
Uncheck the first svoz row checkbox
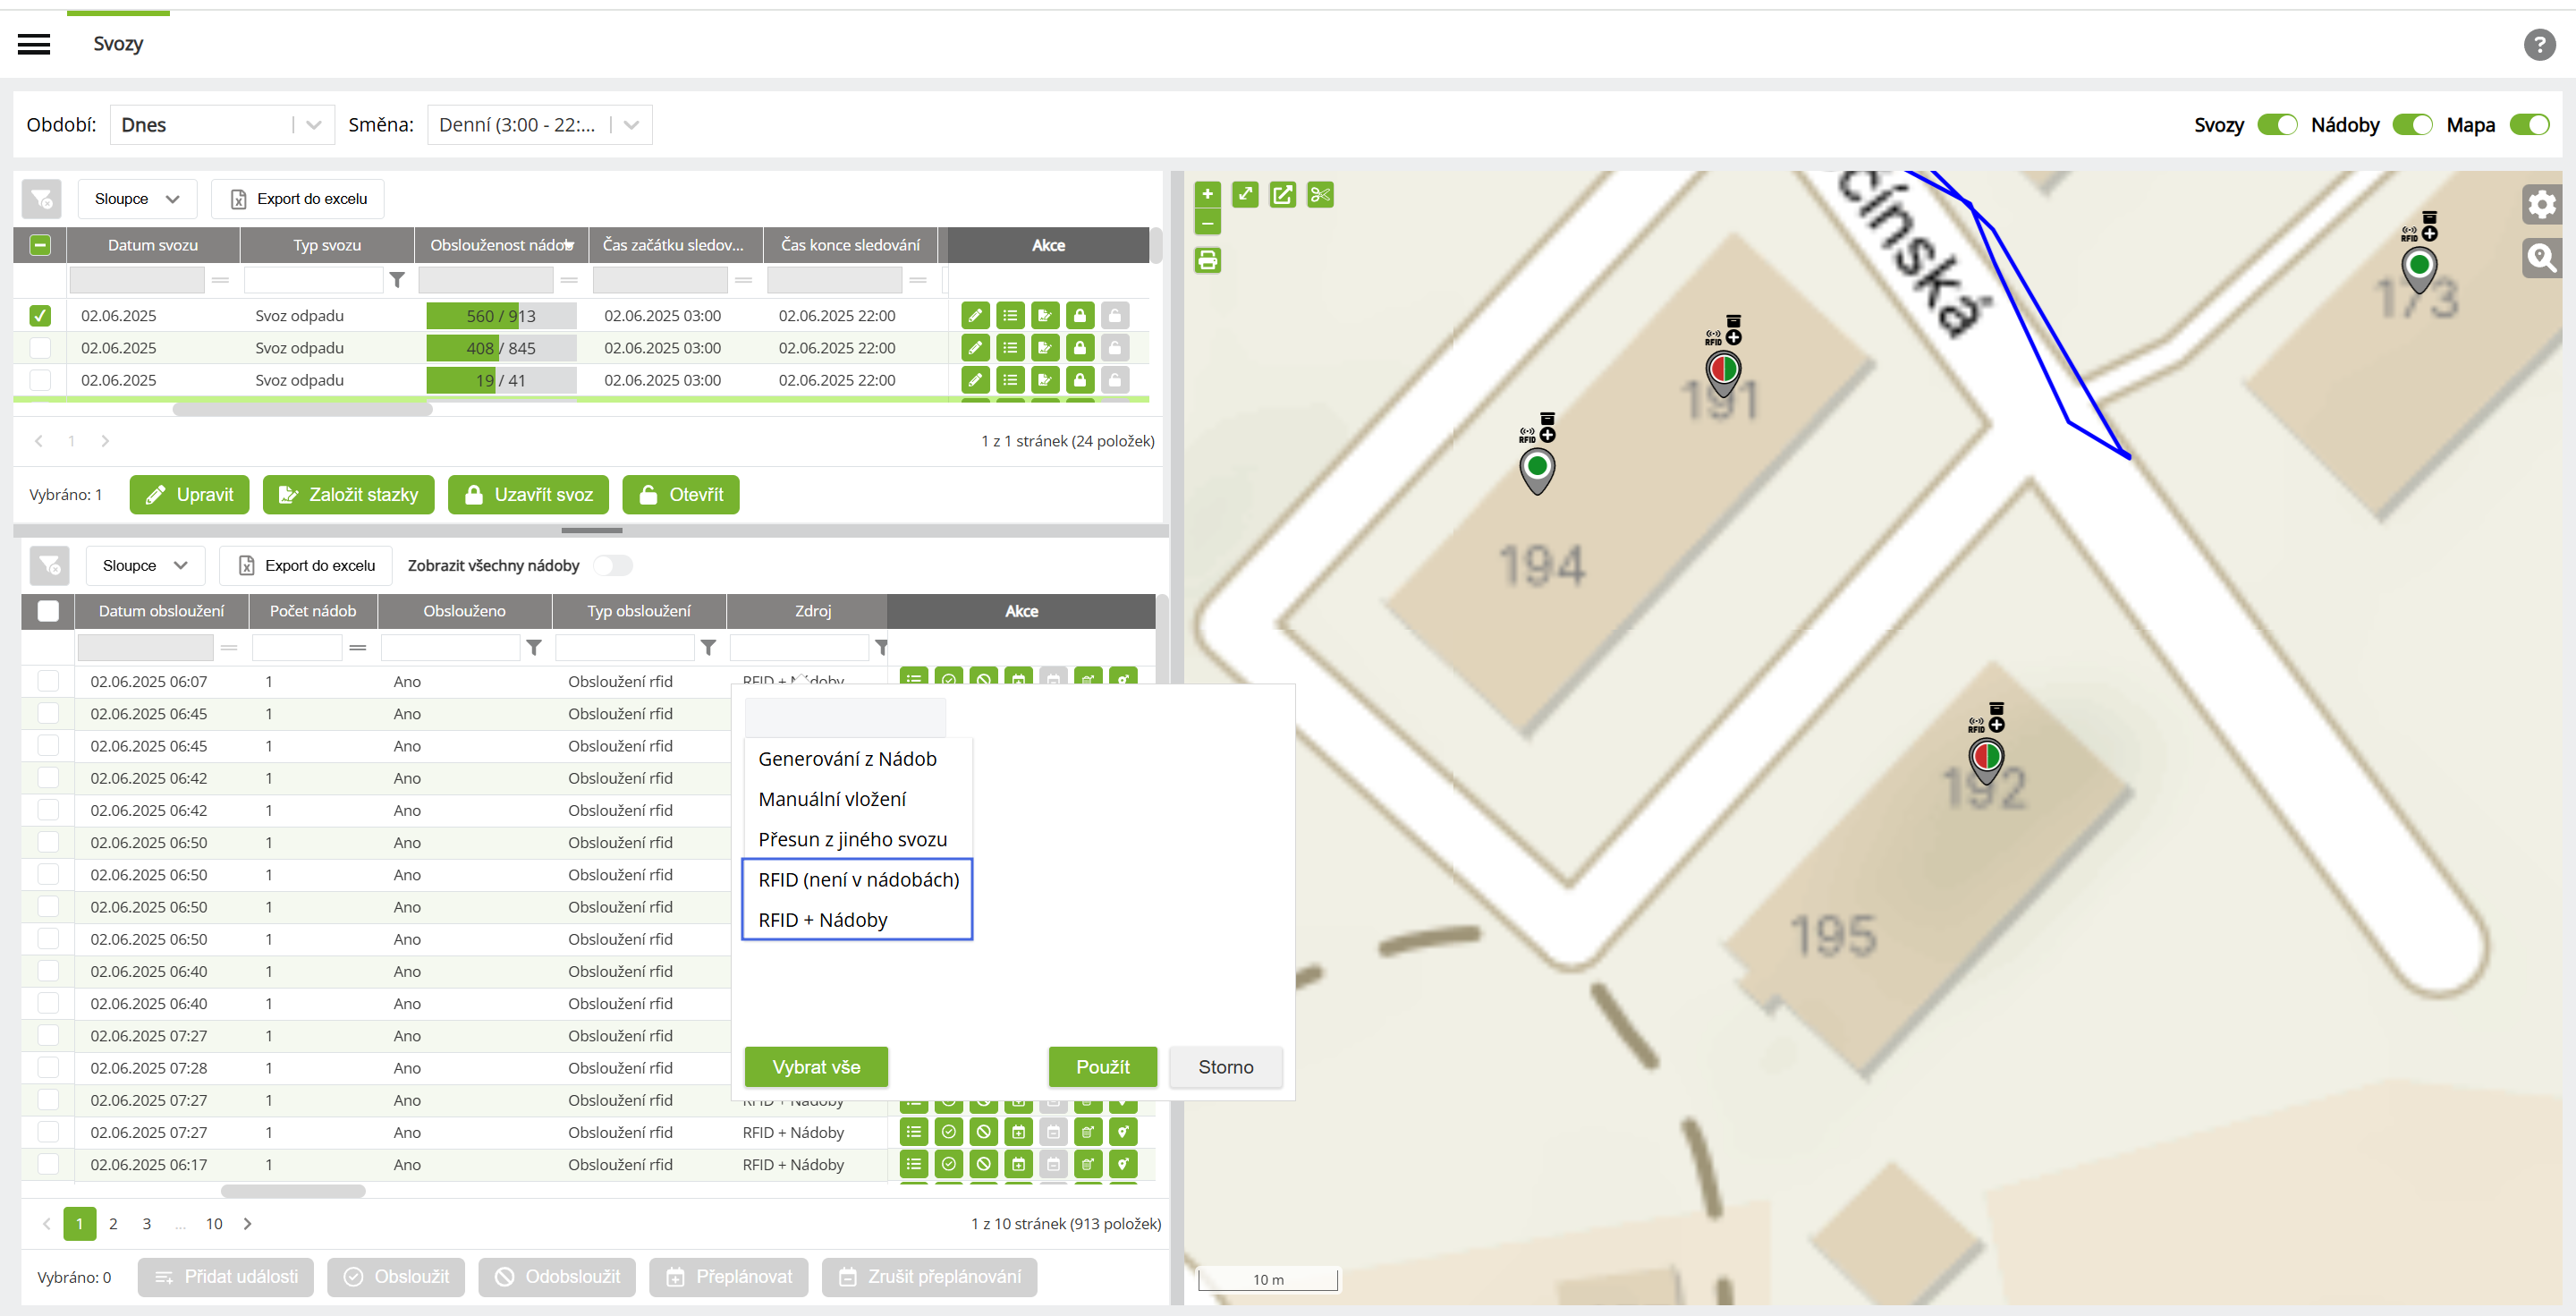(x=40, y=316)
